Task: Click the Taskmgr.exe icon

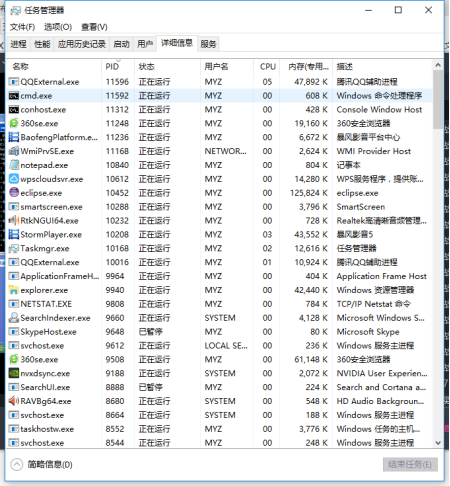Action: pos(13,248)
